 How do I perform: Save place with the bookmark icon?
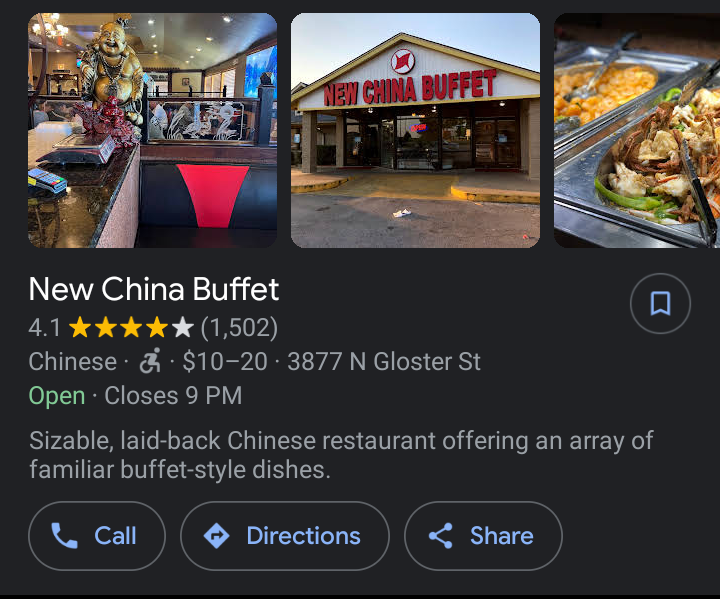point(660,303)
